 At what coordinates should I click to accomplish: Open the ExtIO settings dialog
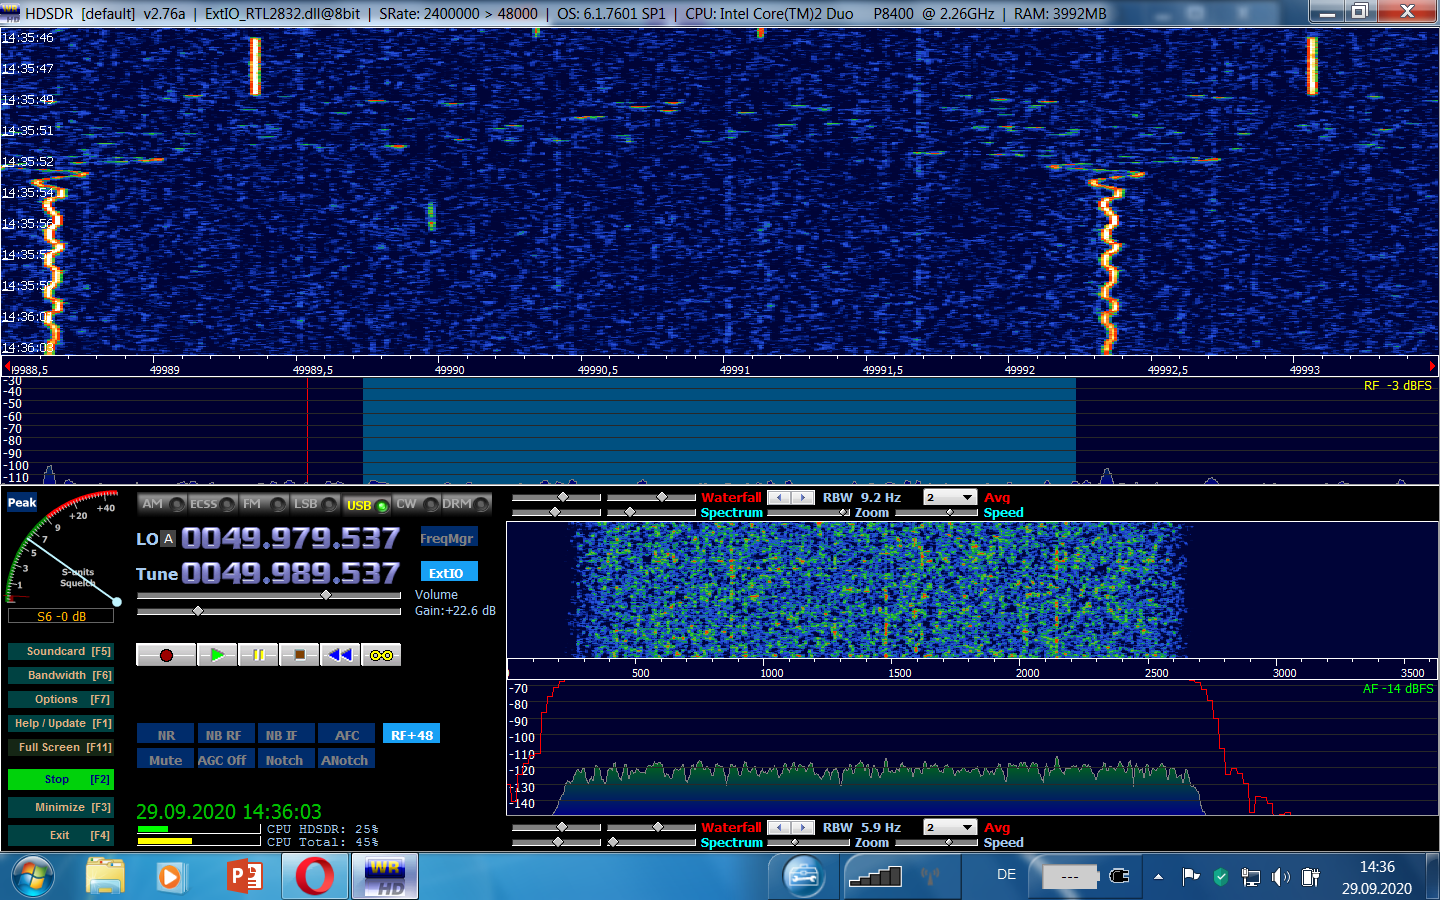click(x=447, y=573)
